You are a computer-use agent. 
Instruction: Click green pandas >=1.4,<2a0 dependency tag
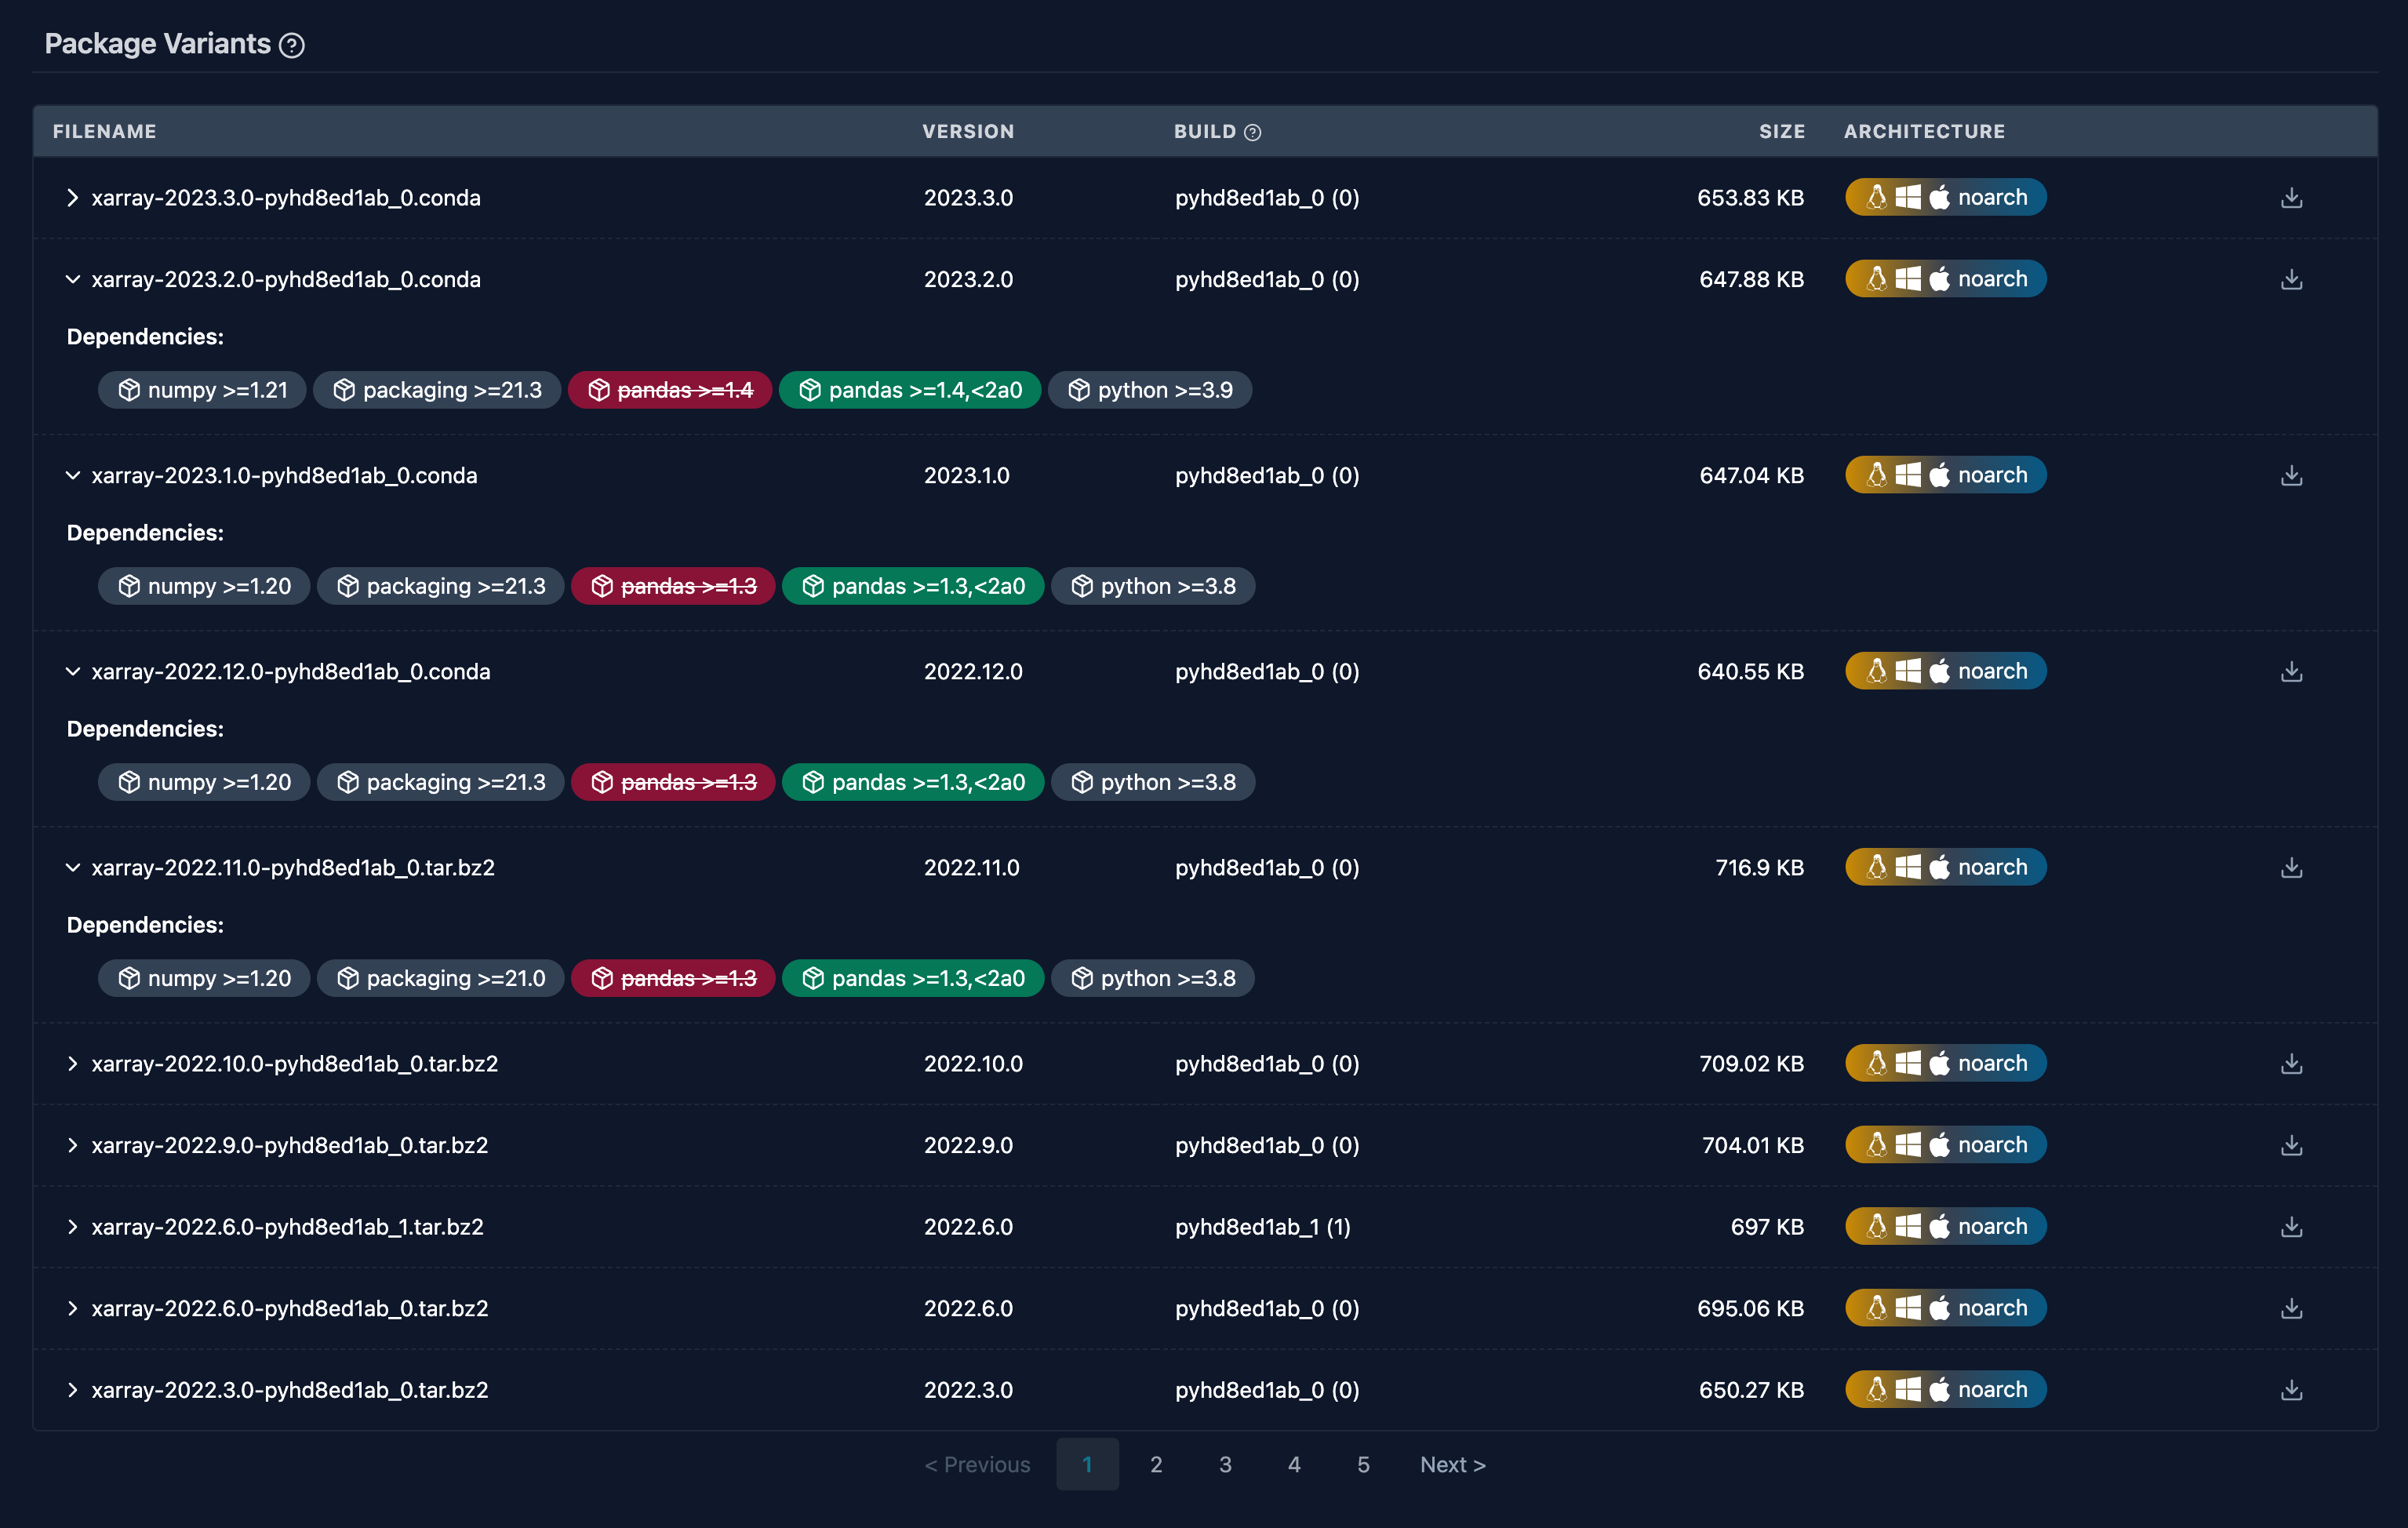(909, 390)
